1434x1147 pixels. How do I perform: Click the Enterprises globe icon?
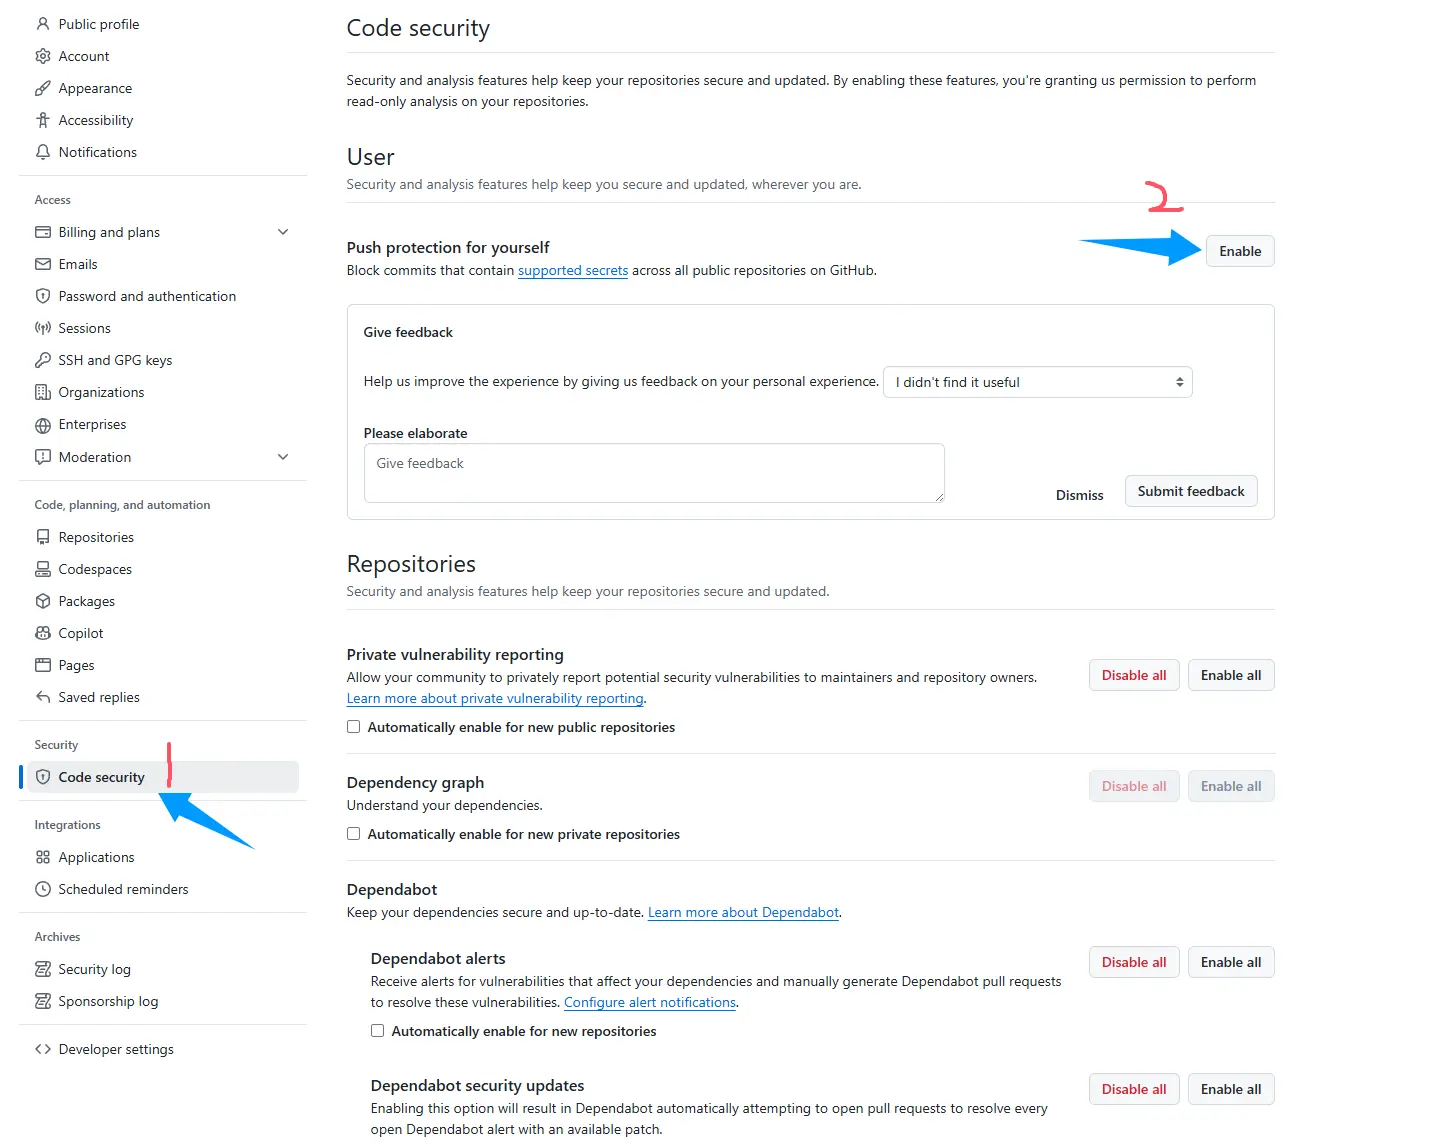click(x=43, y=425)
